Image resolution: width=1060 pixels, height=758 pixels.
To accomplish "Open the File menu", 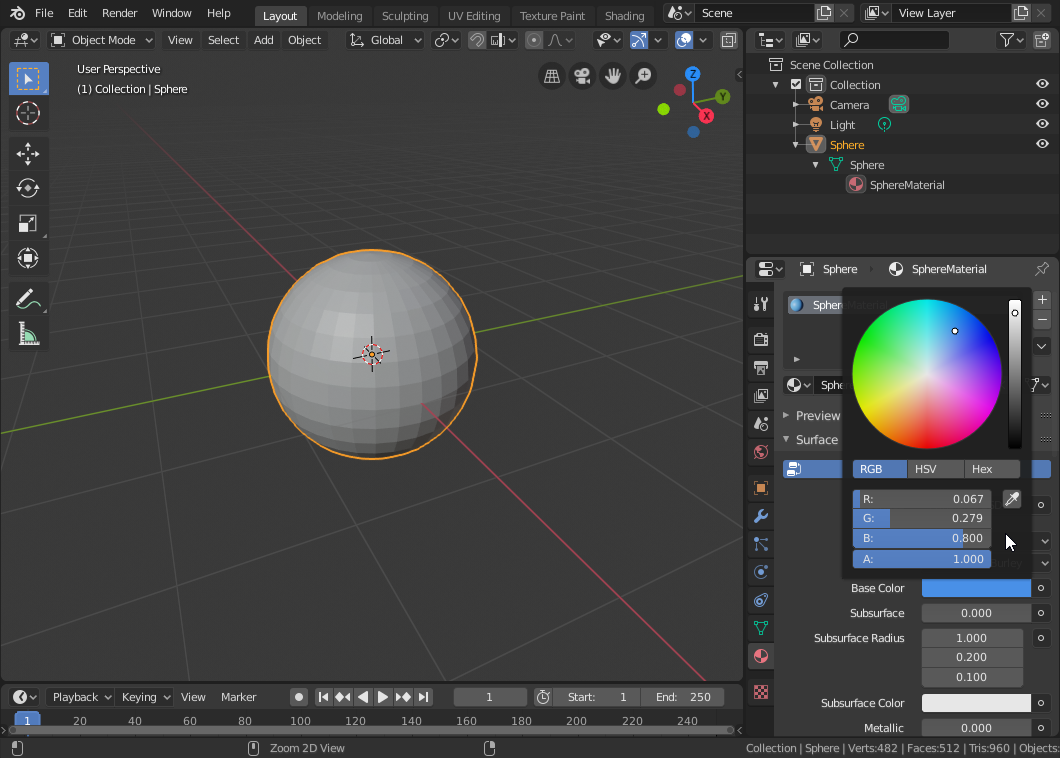I will coord(44,13).
